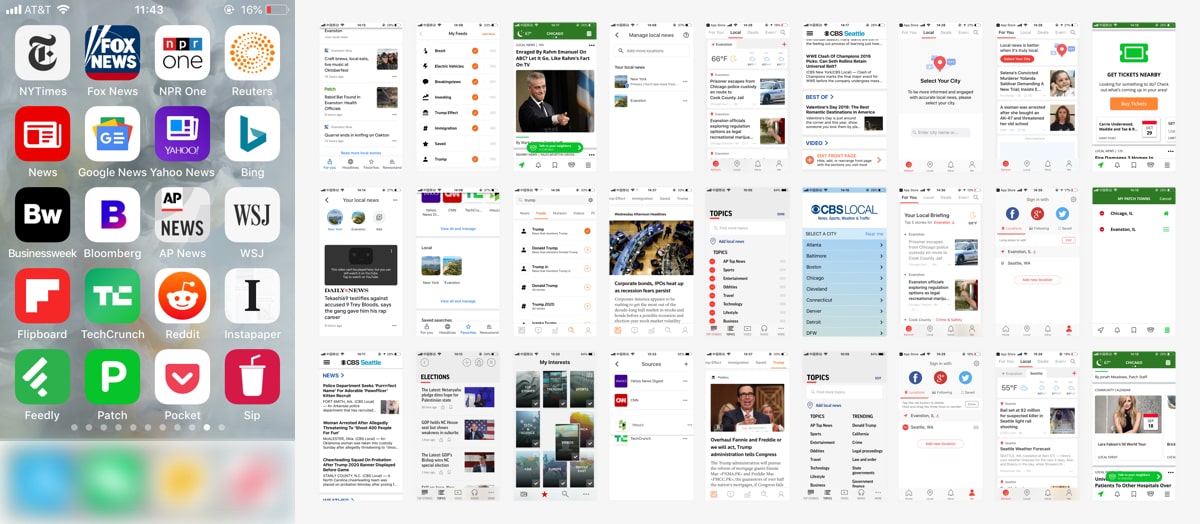Open more options for Evanston in Manage local news
The width and height of the screenshot is (1200, 524).
pyautogui.click(x=685, y=100)
